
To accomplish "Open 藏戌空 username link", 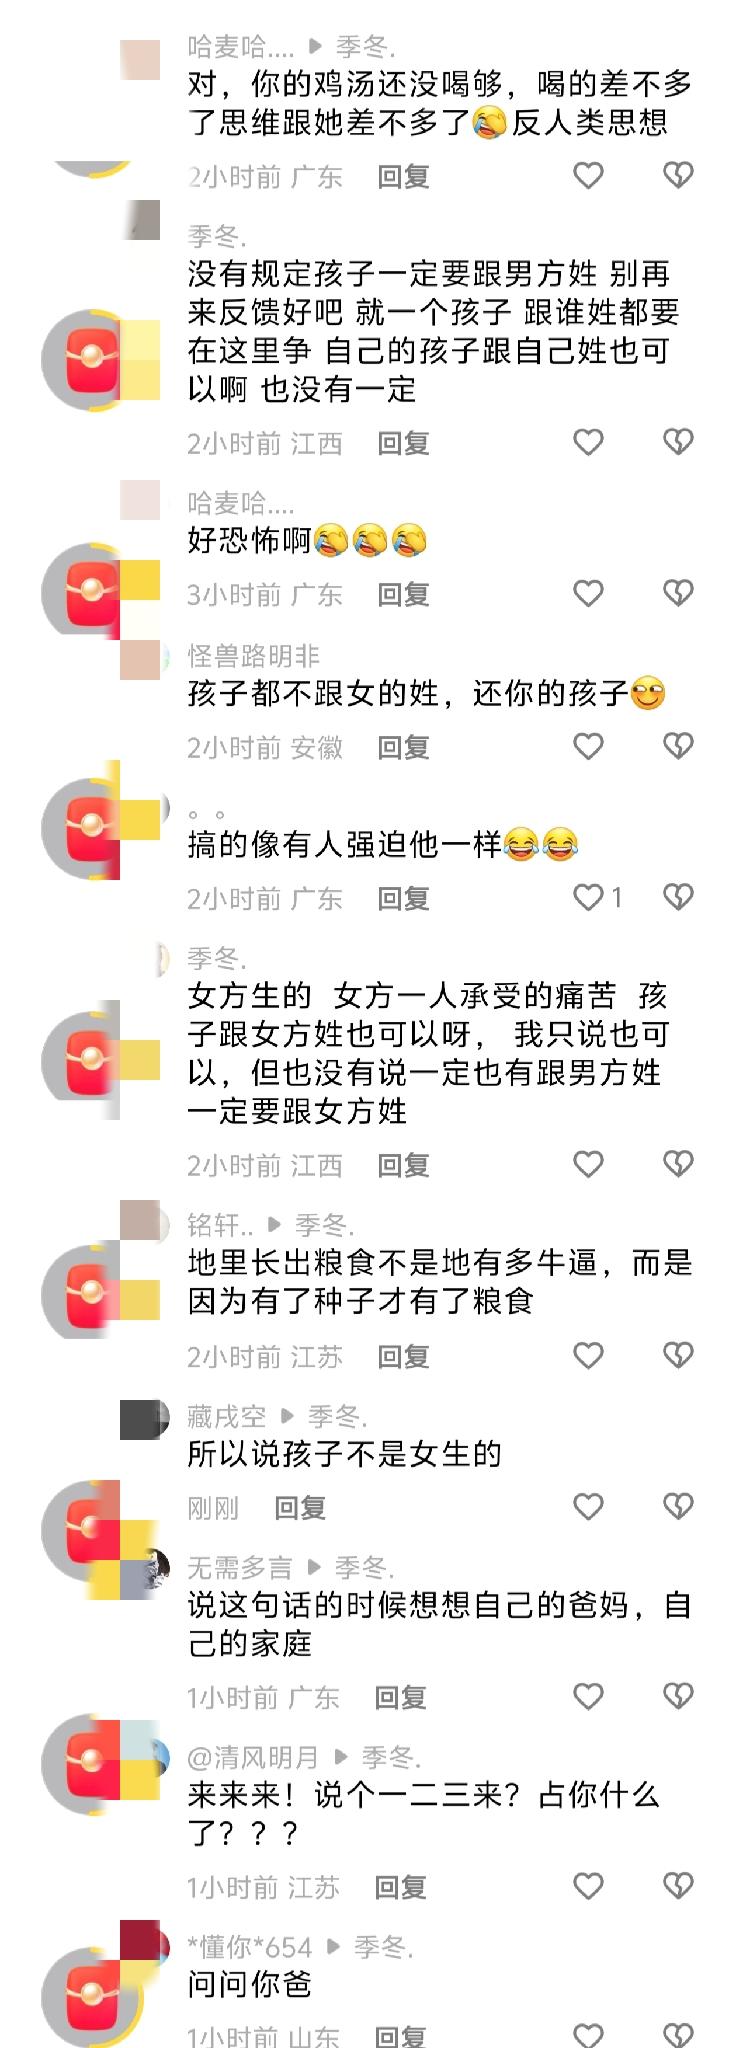I will 227,1416.
